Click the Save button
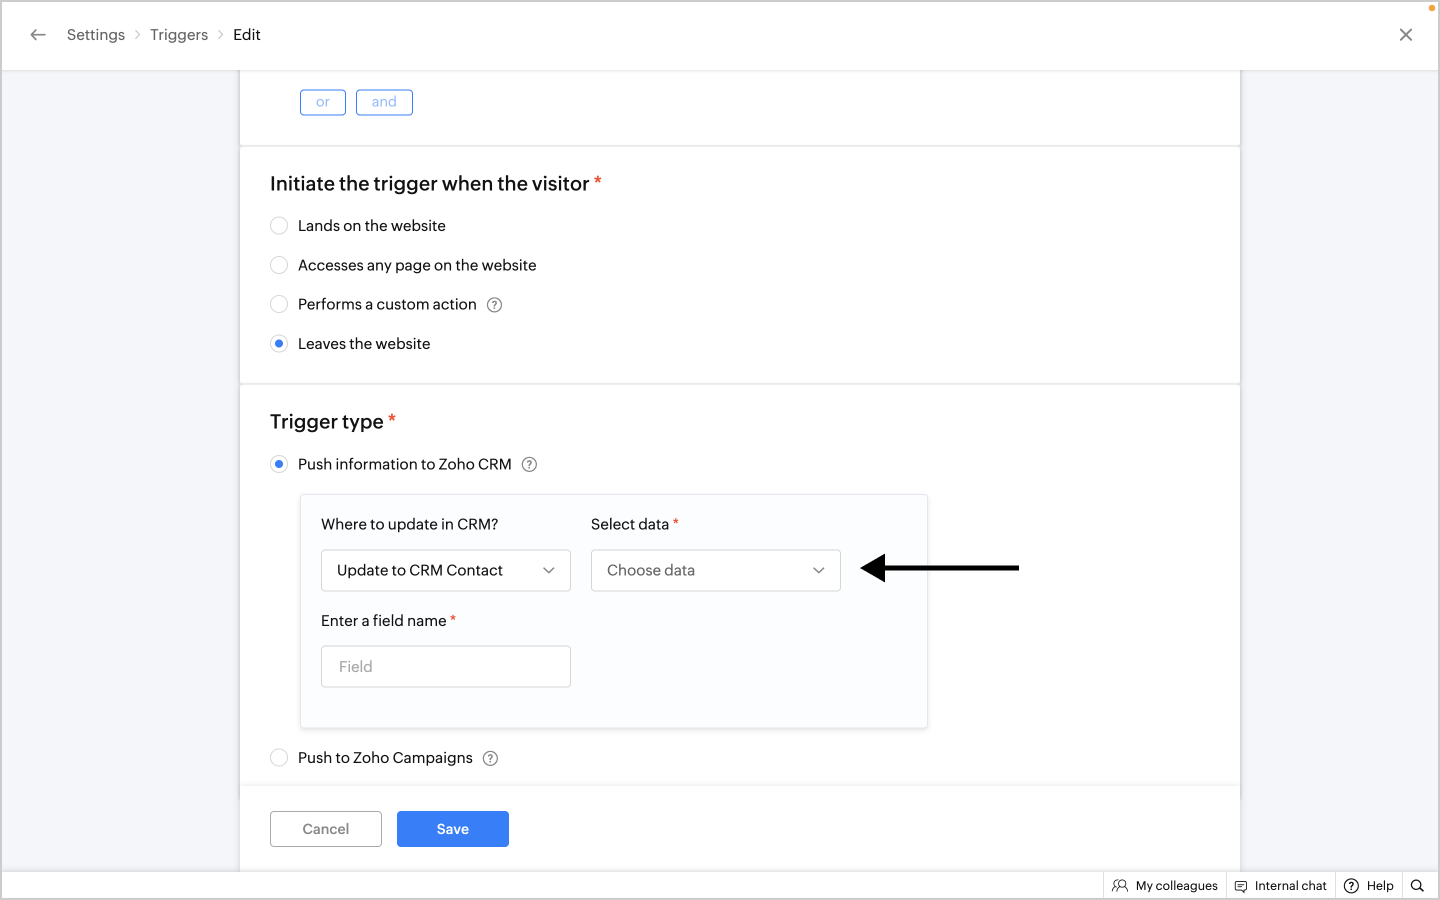The image size is (1440, 900). pyautogui.click(x=453, y=829)
